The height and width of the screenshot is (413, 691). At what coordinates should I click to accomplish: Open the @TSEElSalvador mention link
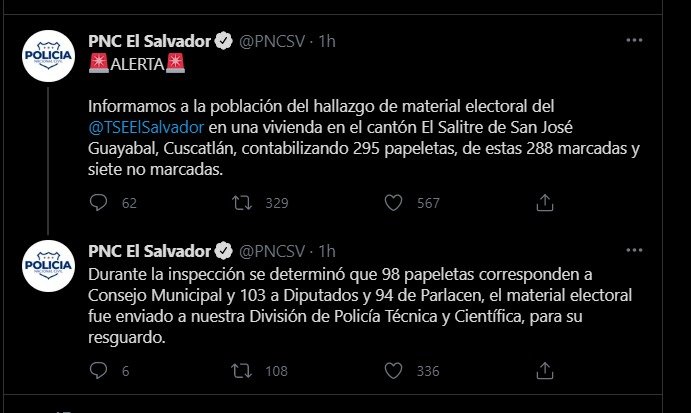147,129
